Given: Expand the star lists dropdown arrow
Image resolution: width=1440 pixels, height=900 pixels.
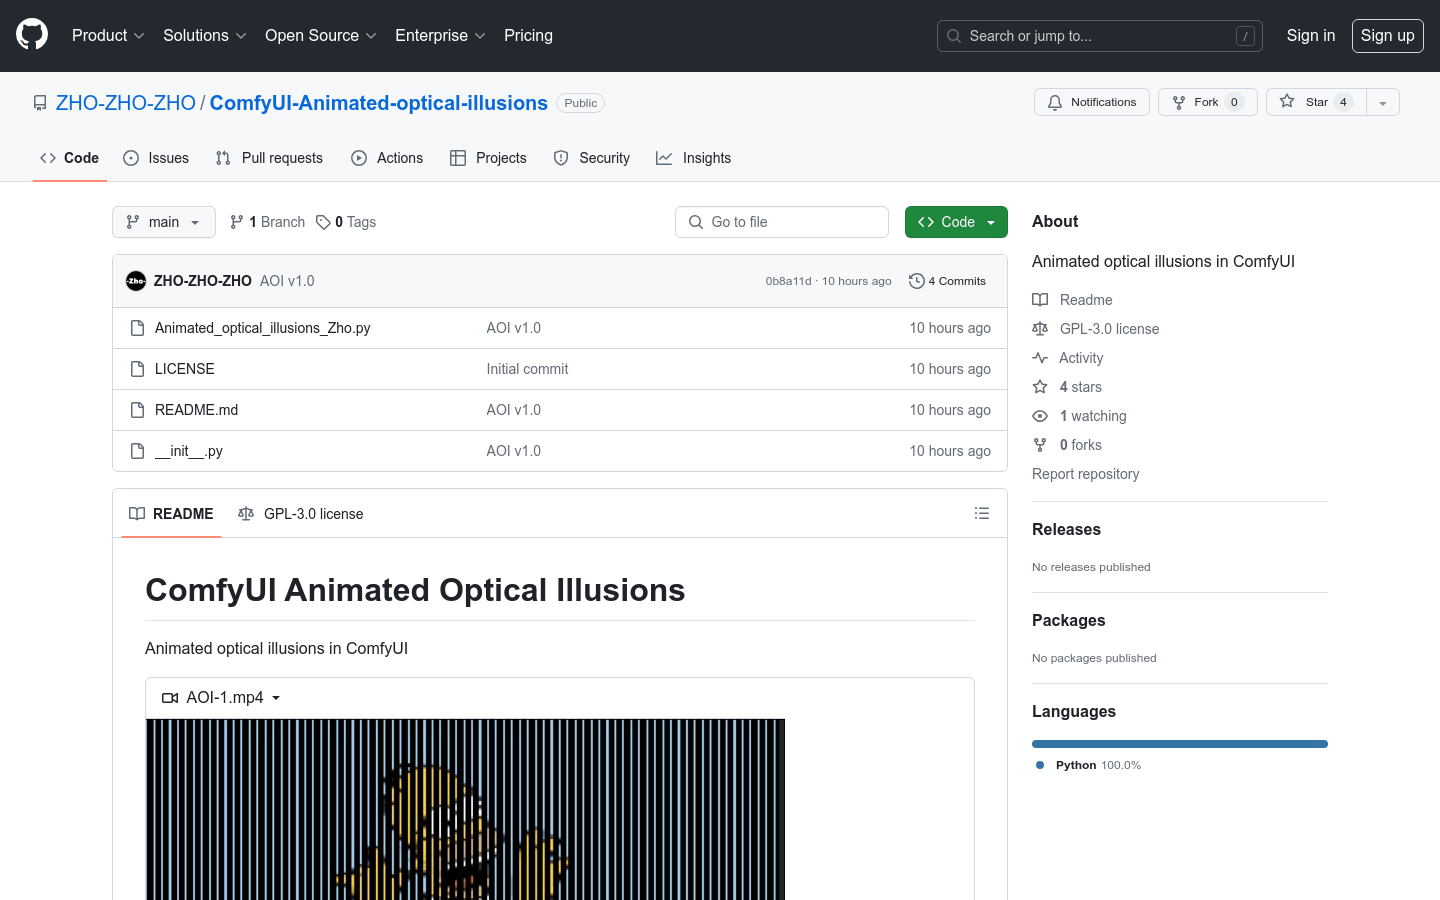Looking at the screenshot, I should [x=1383, y=102].
